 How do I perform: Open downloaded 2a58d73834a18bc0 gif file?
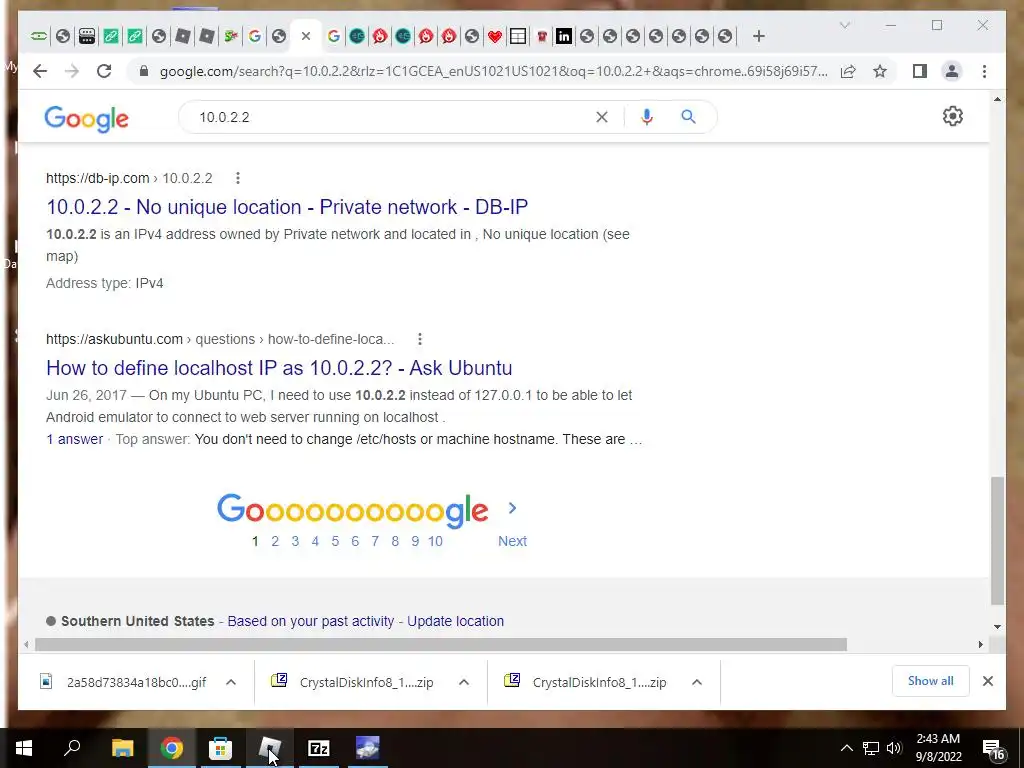(x=123, y=682)
